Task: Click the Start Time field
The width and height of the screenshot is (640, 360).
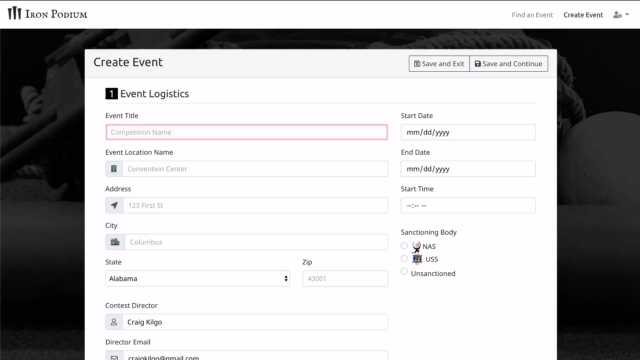Action: coord(468,205)
